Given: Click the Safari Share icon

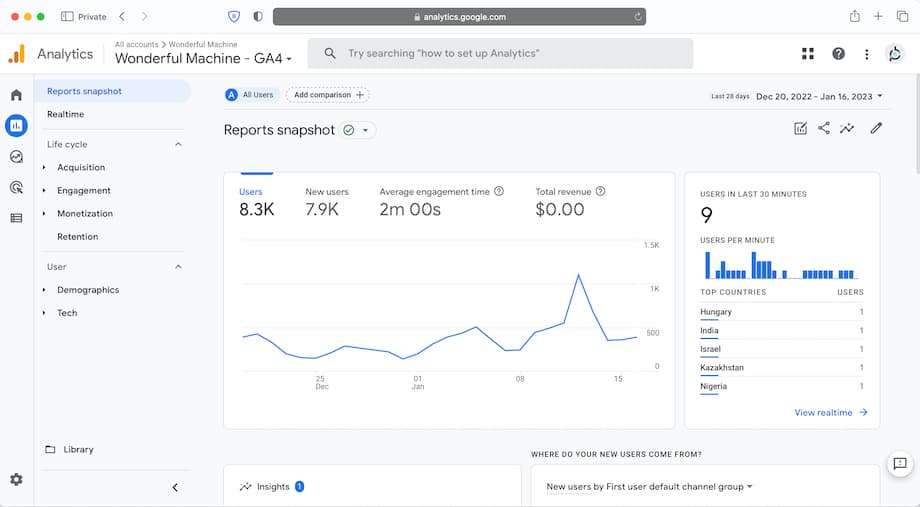Looking at the screenshot, I should [x=855, y=16].
